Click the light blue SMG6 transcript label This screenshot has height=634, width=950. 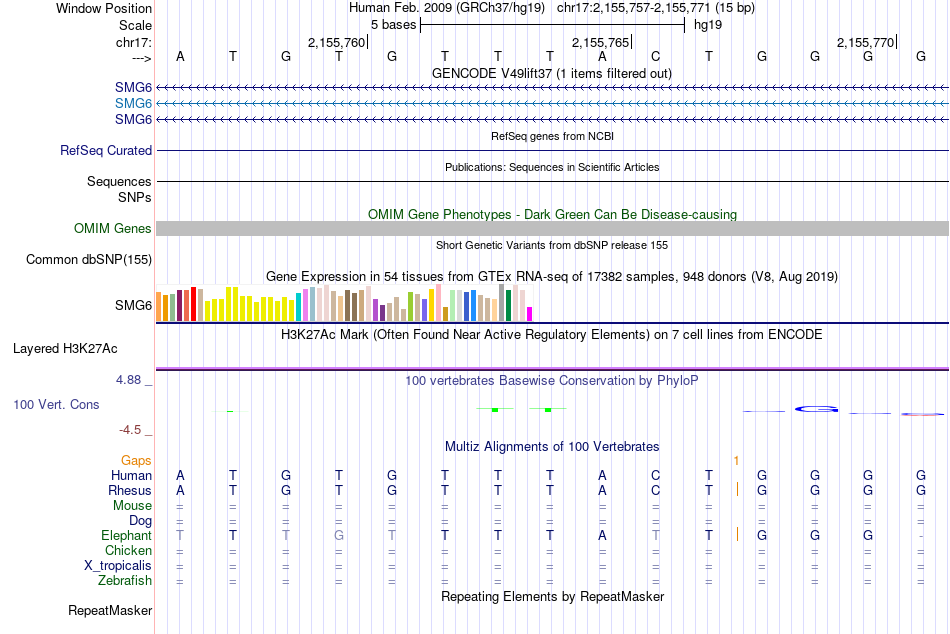tap(133, 104)
